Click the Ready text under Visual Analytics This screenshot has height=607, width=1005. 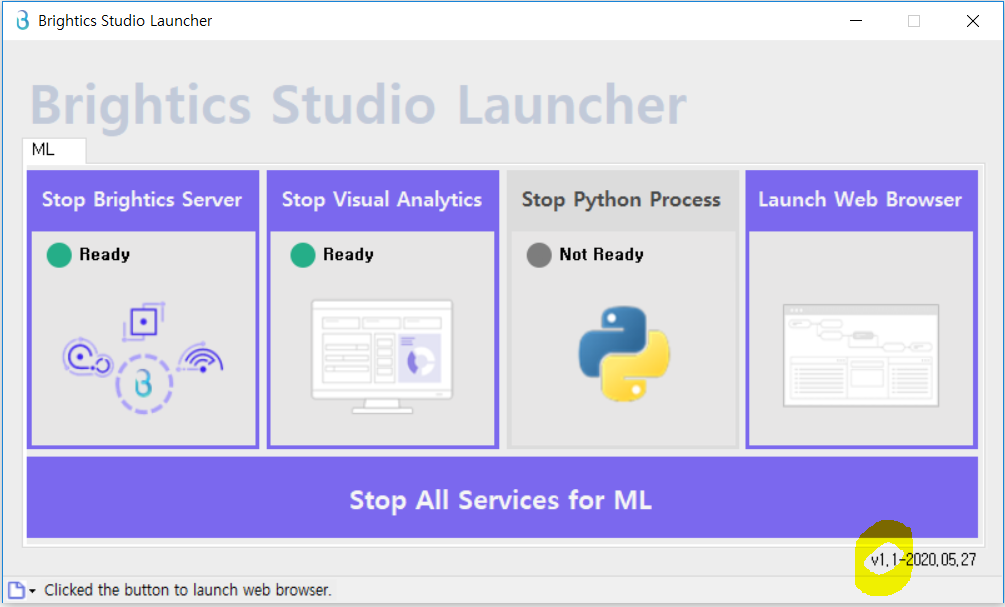348,254
